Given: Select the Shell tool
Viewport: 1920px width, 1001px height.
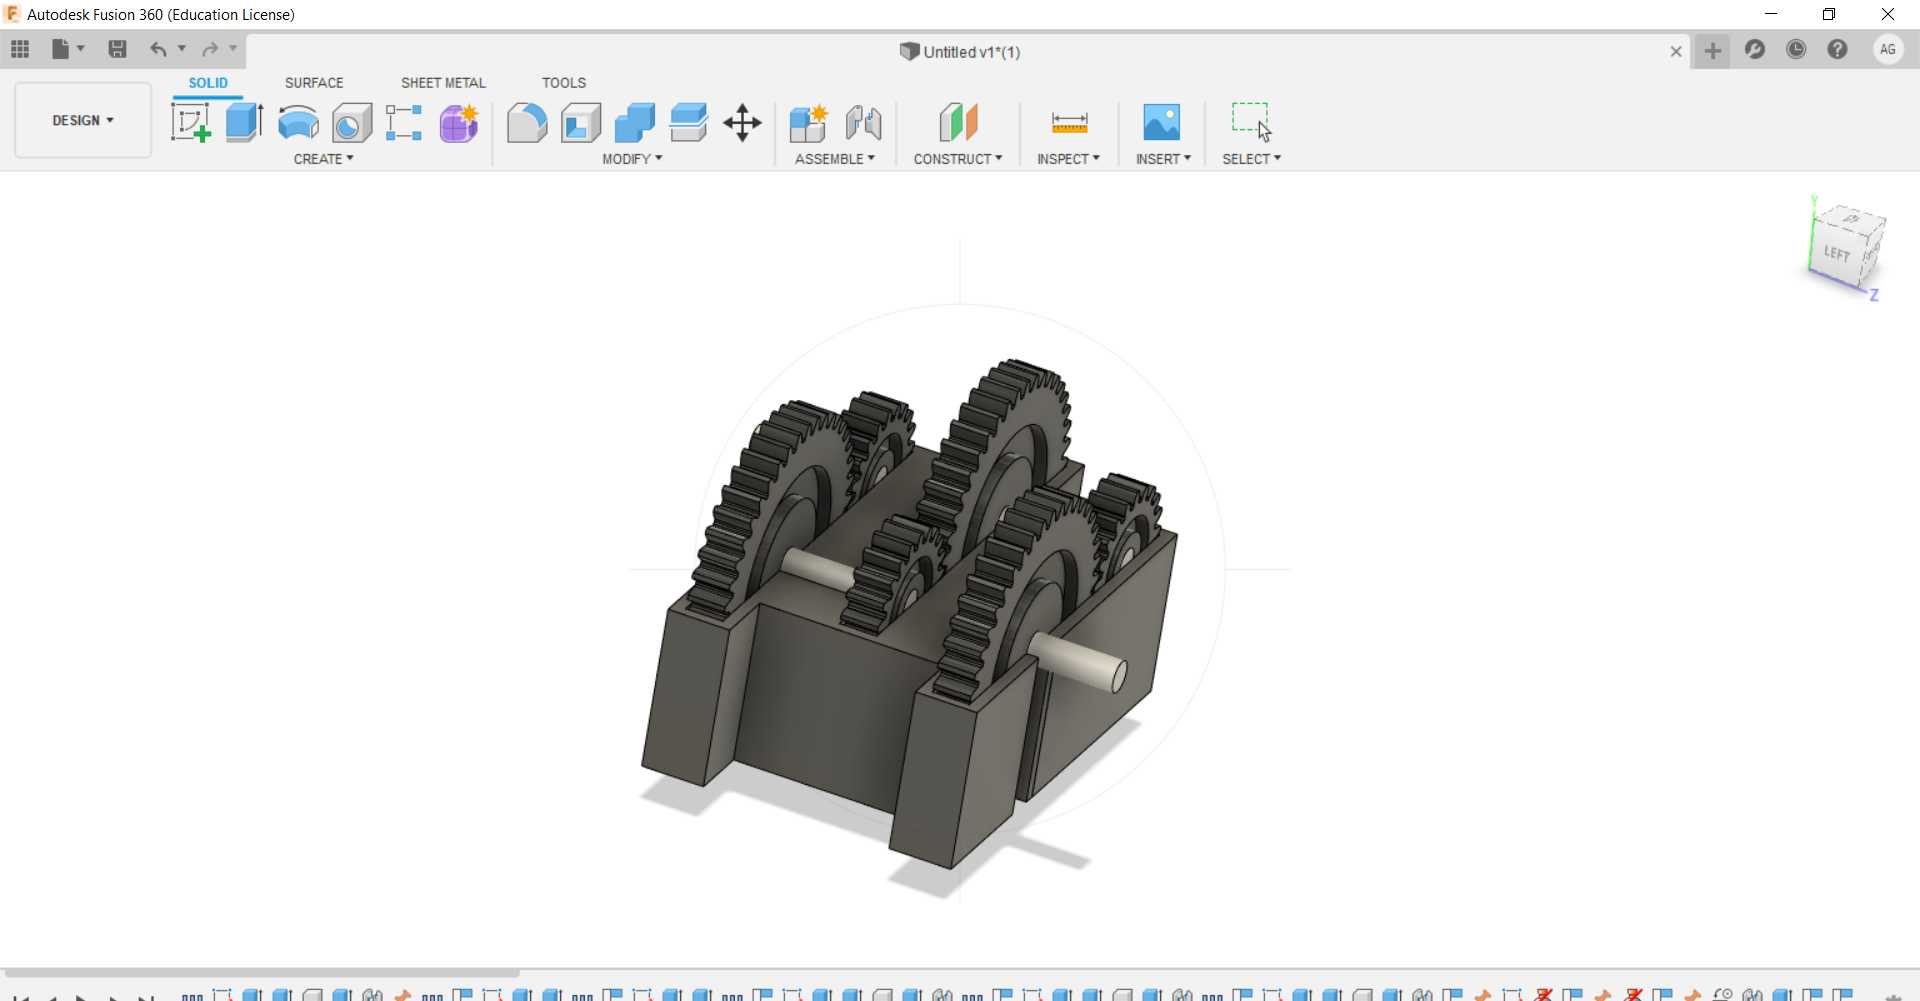Looking at the screenshot, I should click(x=581, y=123).
